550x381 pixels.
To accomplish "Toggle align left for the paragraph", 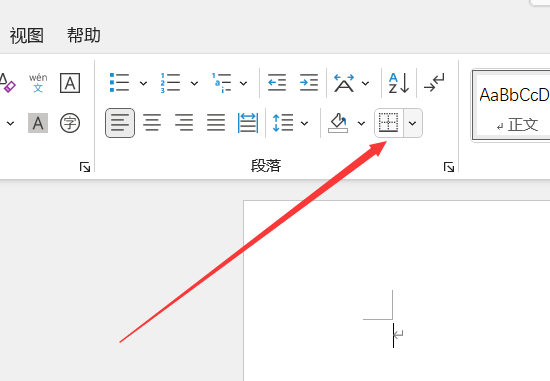I will coord(120,123).
